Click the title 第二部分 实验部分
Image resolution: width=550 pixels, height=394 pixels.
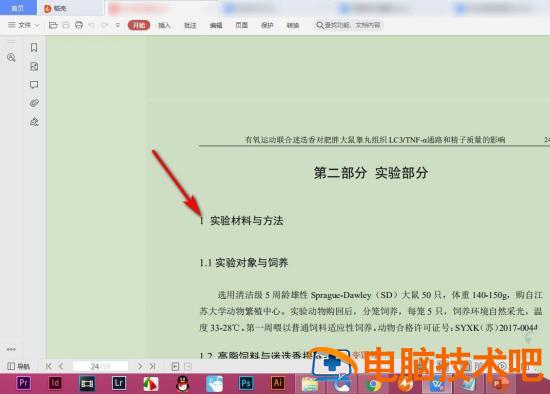[371, 173]
